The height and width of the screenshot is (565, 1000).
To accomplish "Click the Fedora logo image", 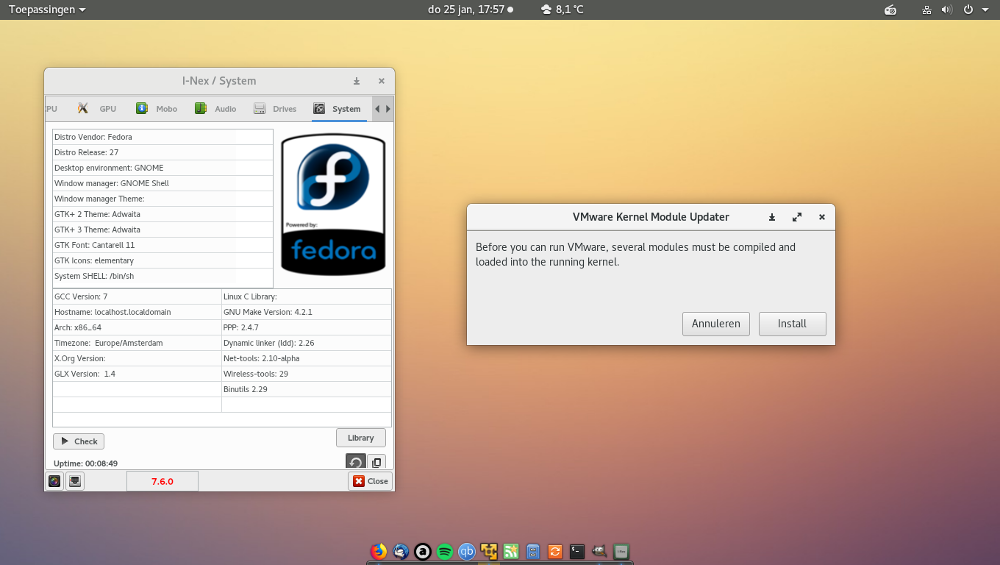I will point(334,205).
